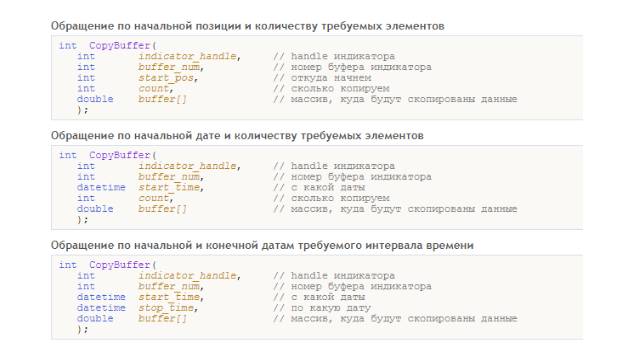Click start_time in the third code block
The width and height of the screenshot is (640, 360).
(x=169, y=297)
